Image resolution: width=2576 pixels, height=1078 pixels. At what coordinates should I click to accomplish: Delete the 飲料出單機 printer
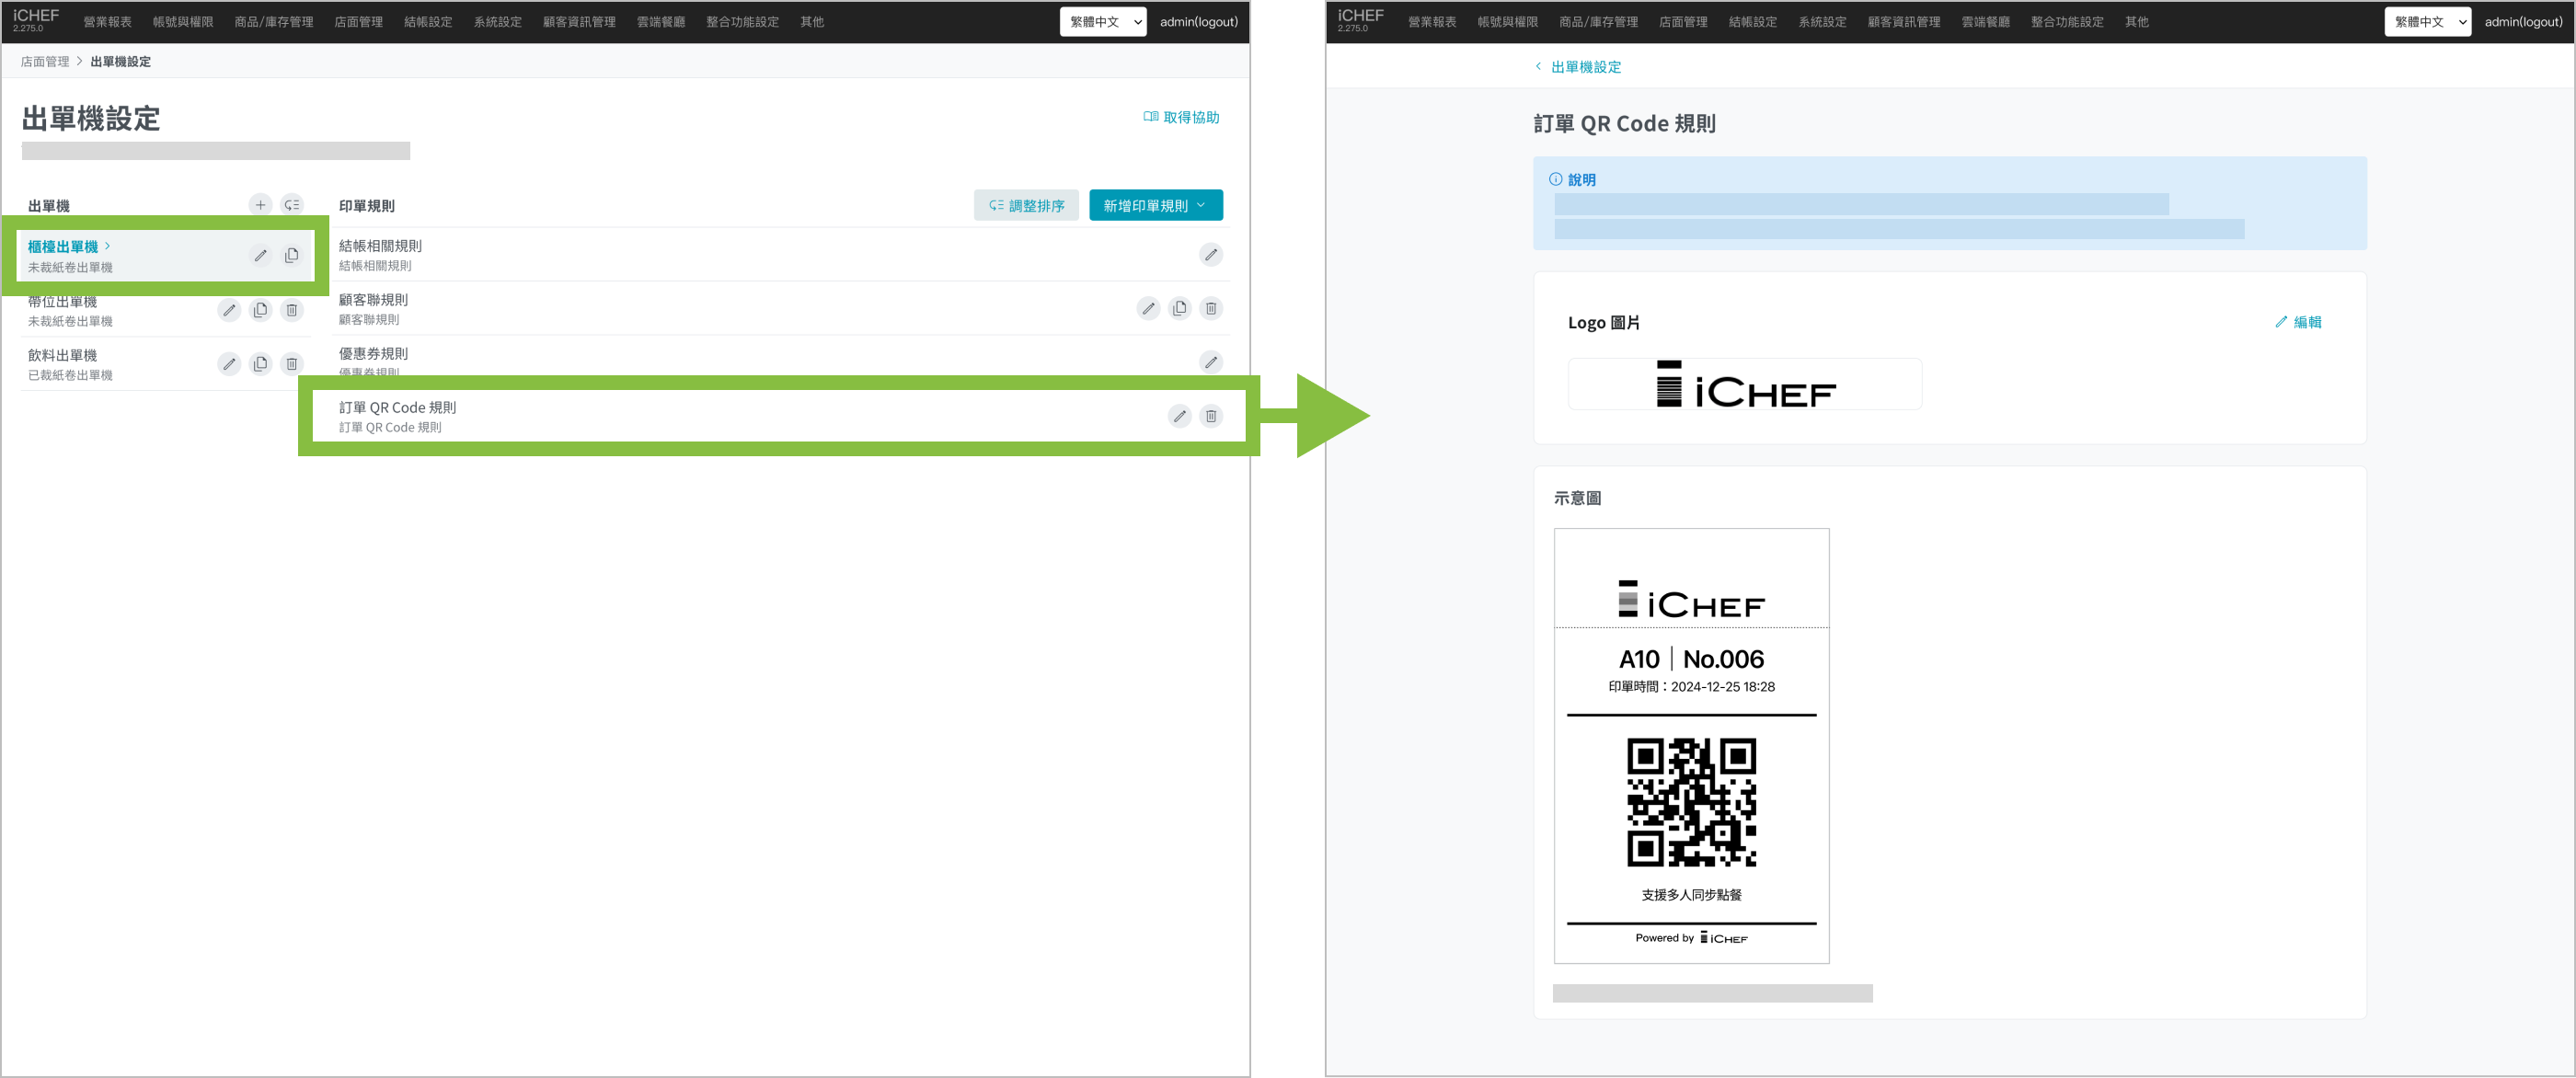(x=292, y=364)
